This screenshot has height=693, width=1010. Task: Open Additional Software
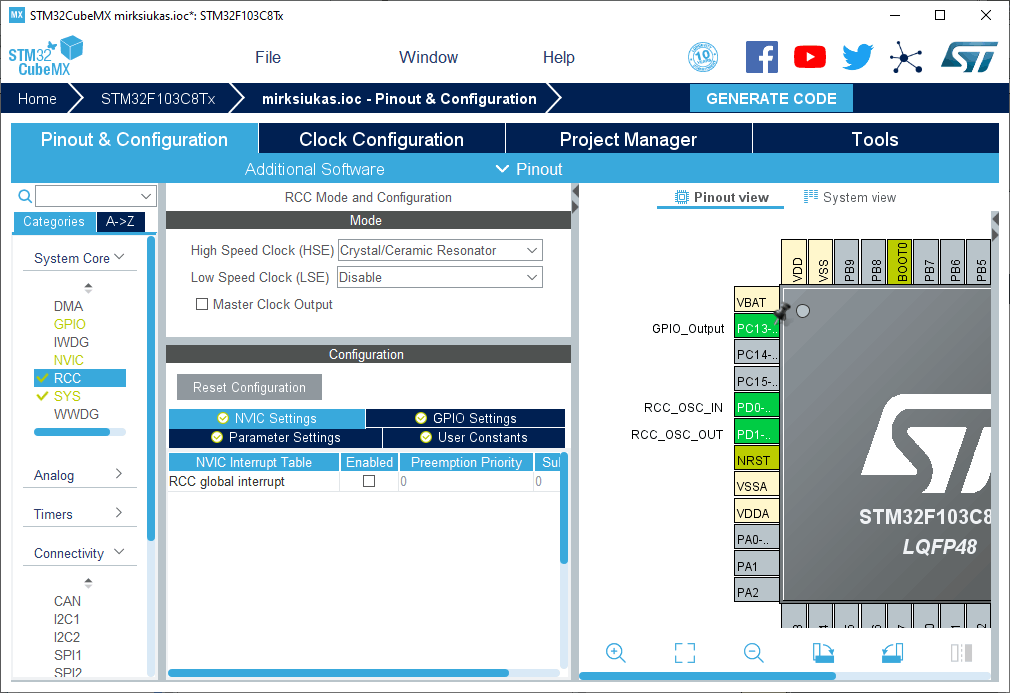tap(314, 169)
